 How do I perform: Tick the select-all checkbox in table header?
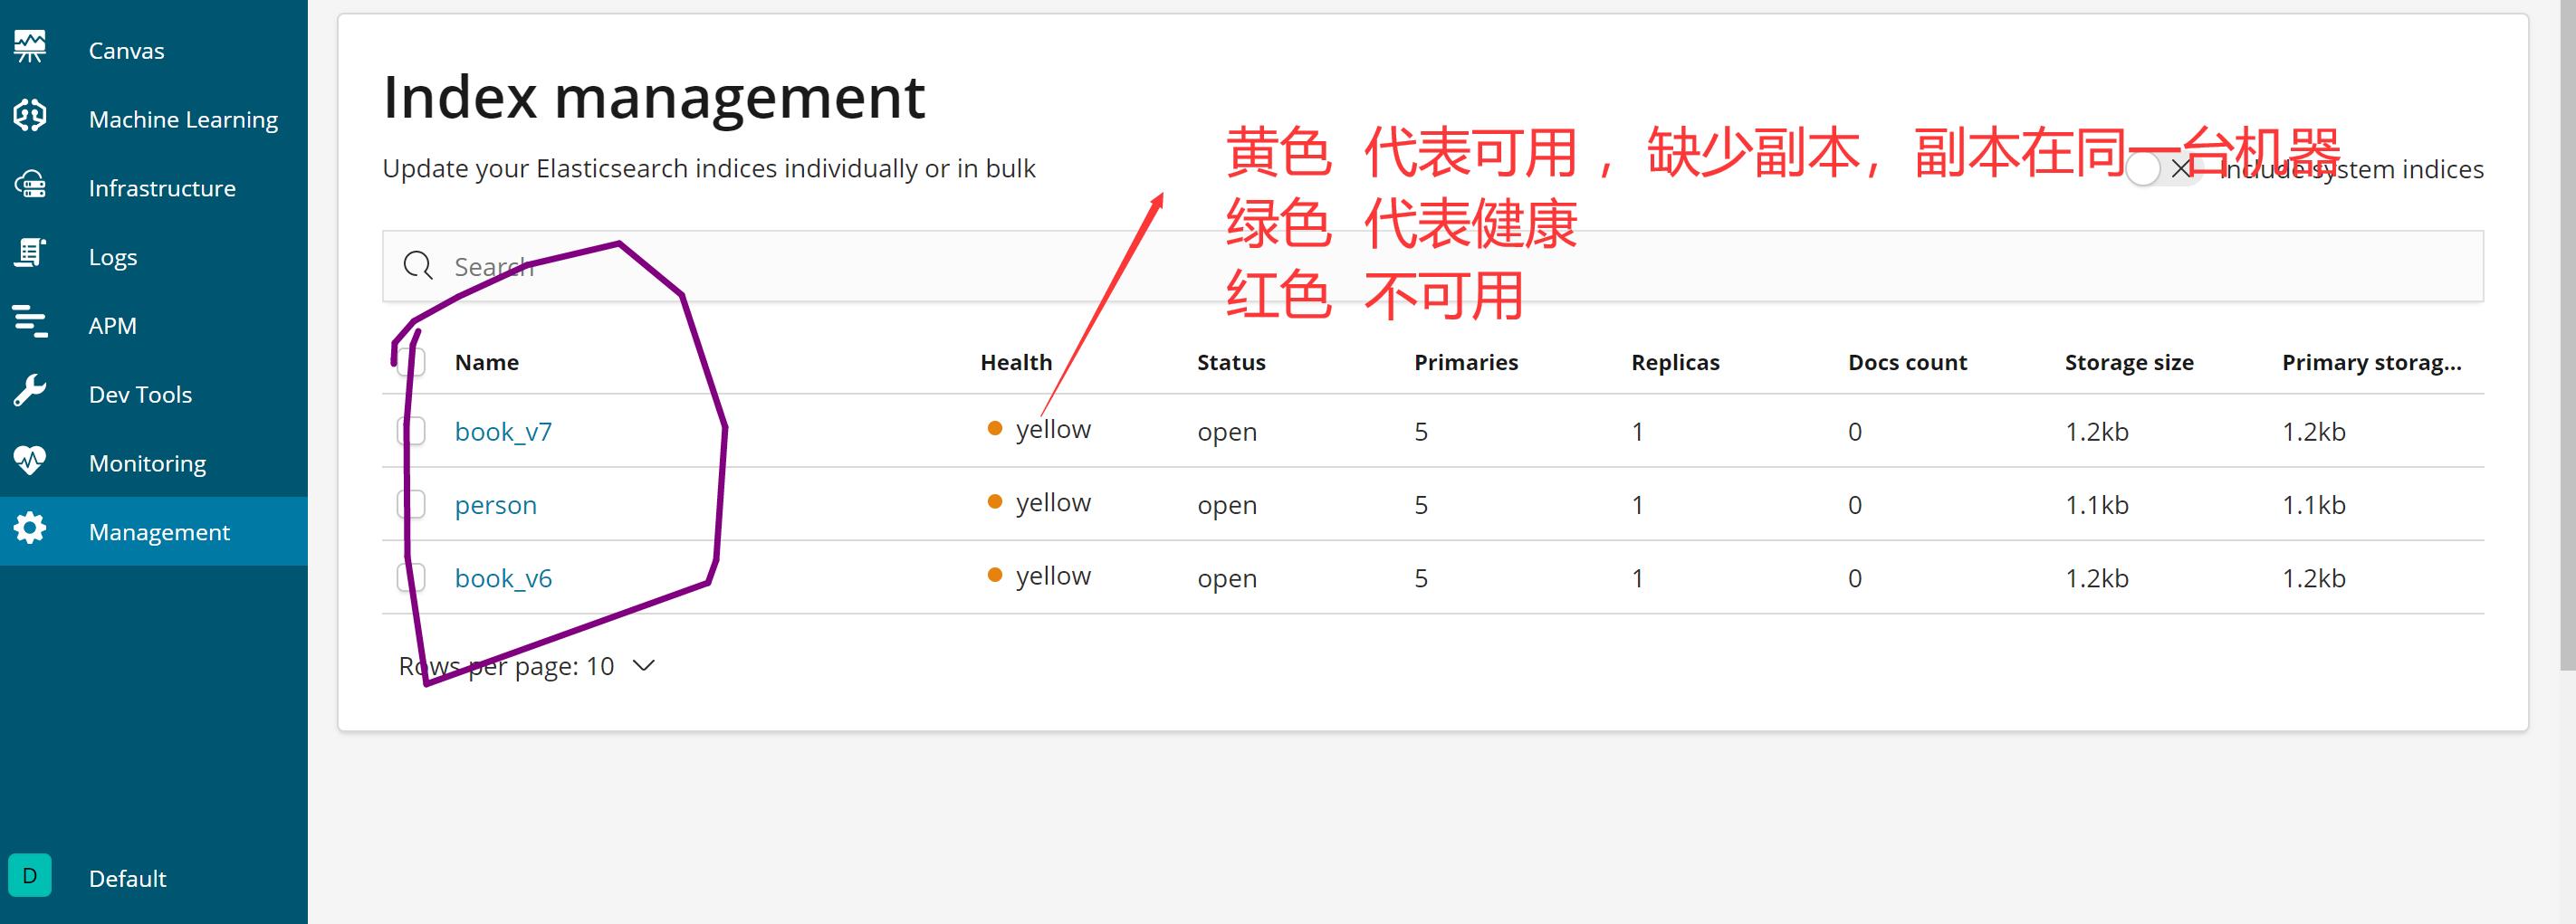[411, 362]
